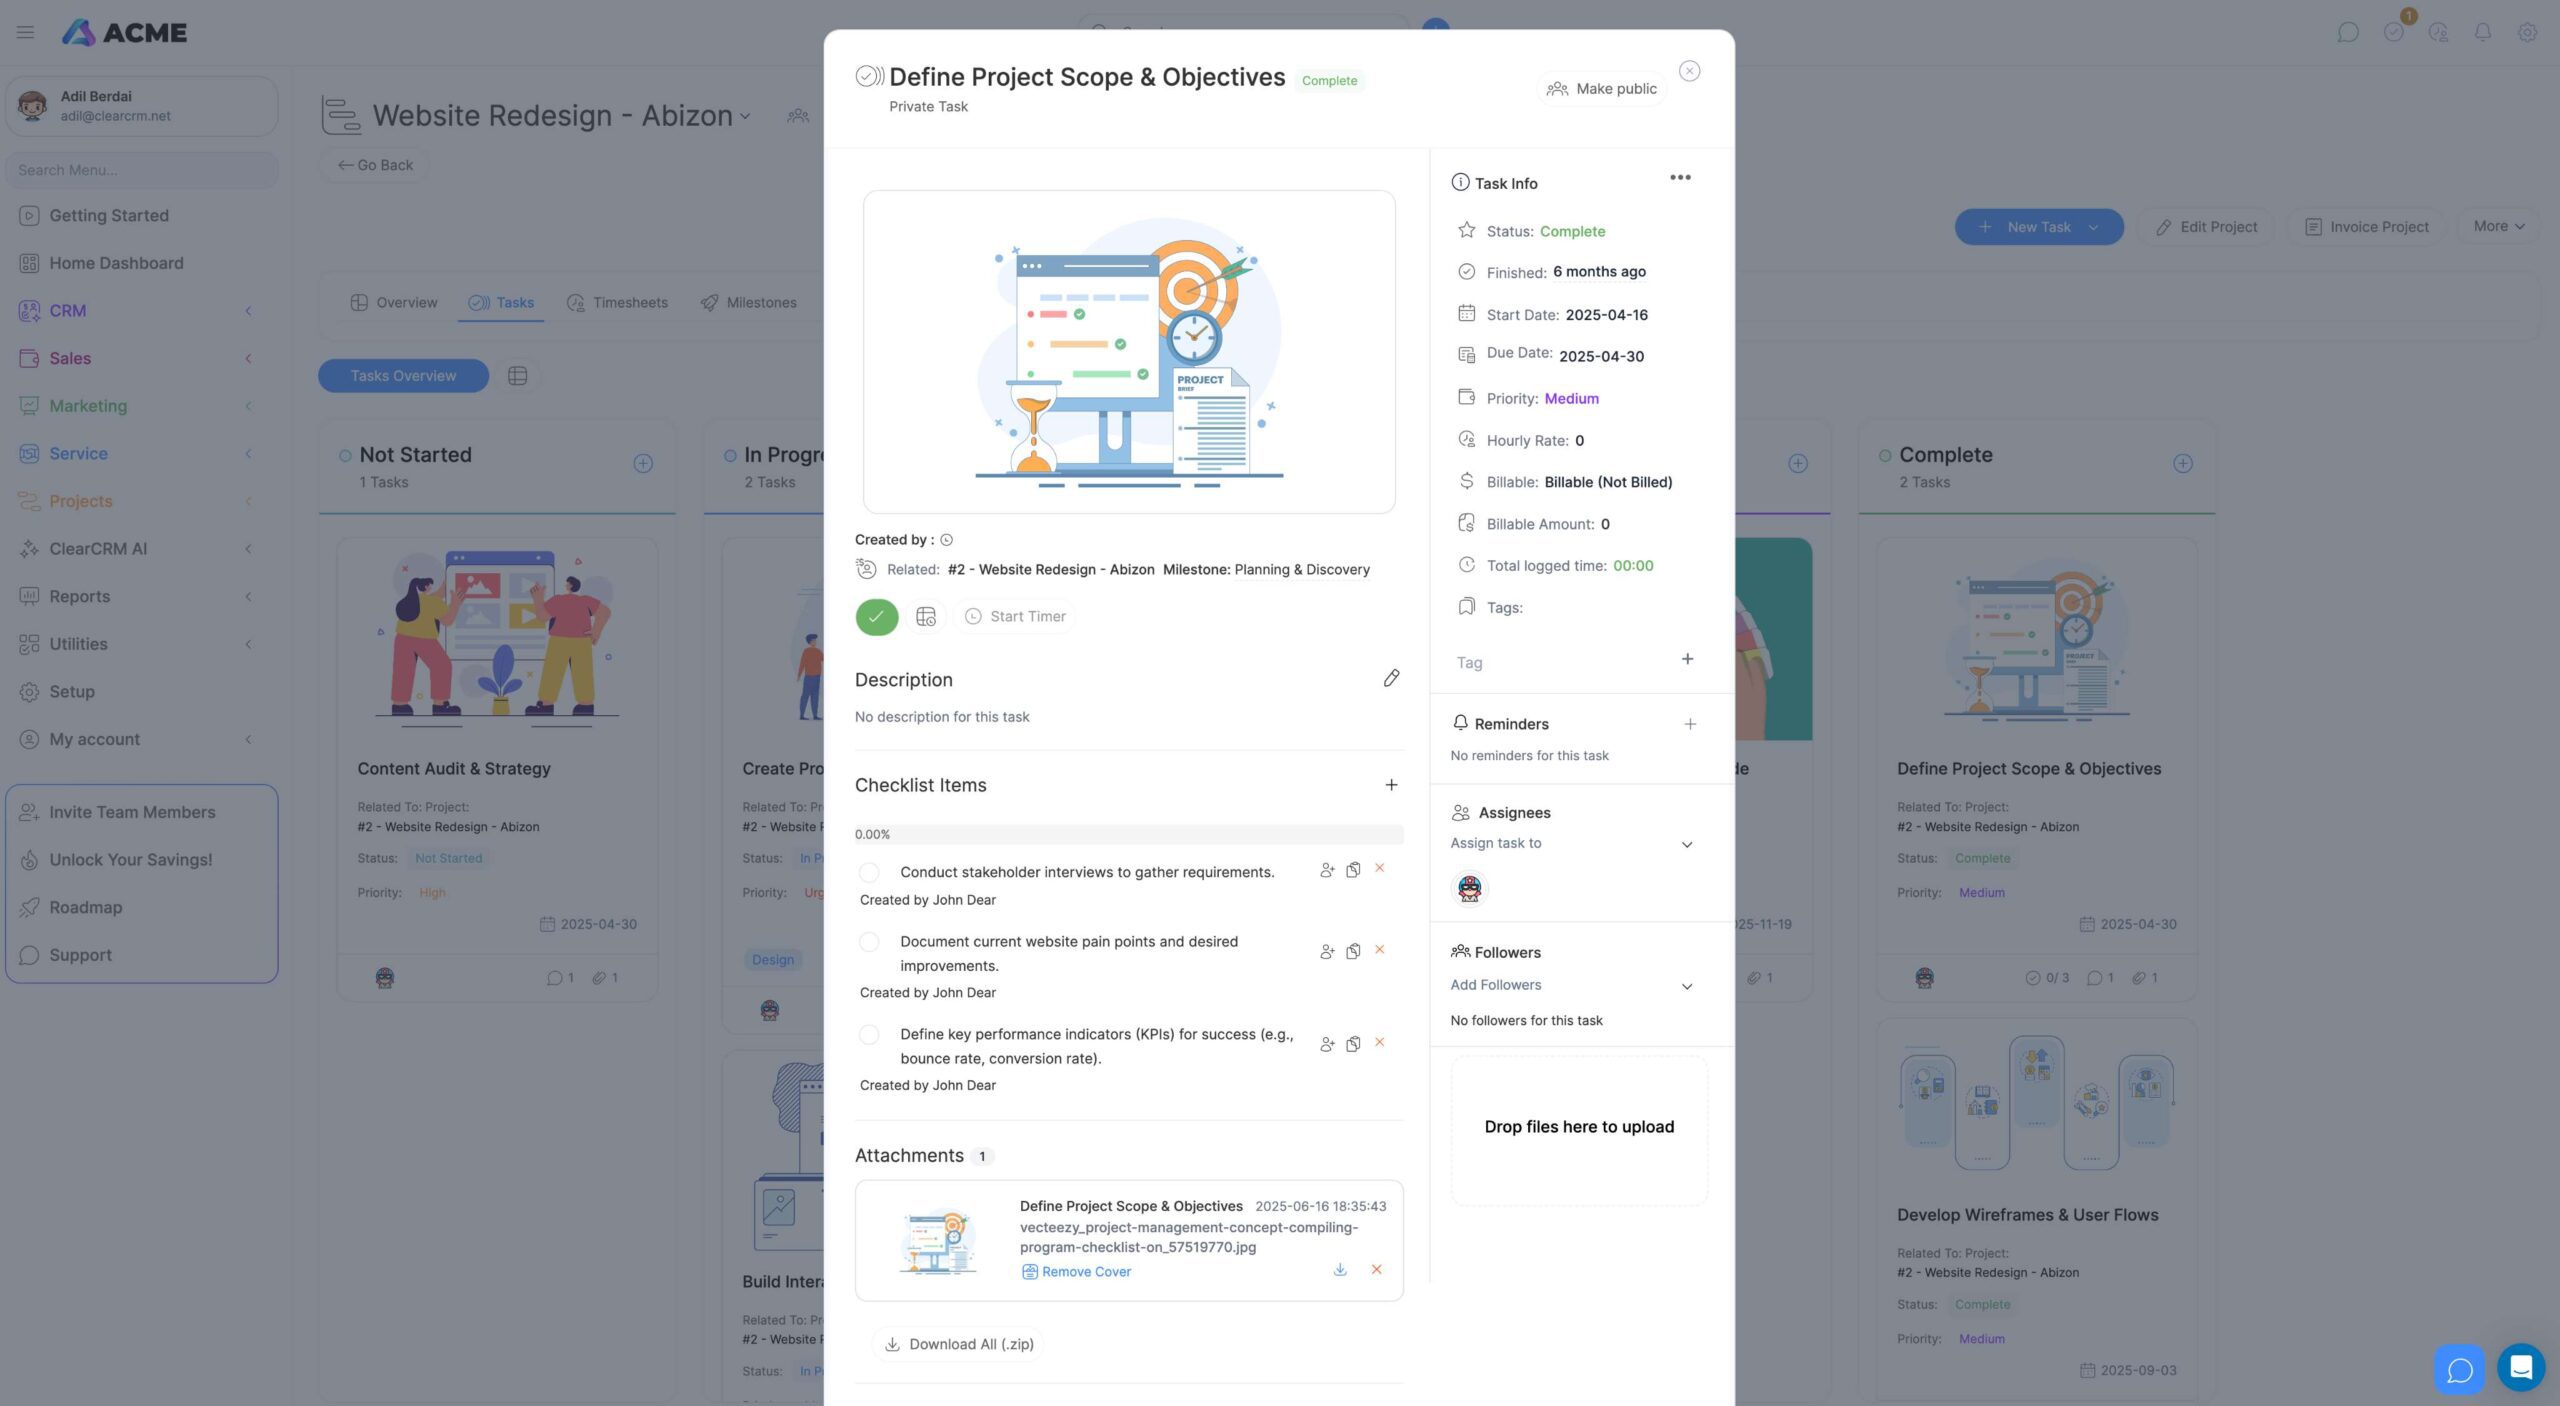Assign the KPIs checklist item to a user

point(1327,1044)
